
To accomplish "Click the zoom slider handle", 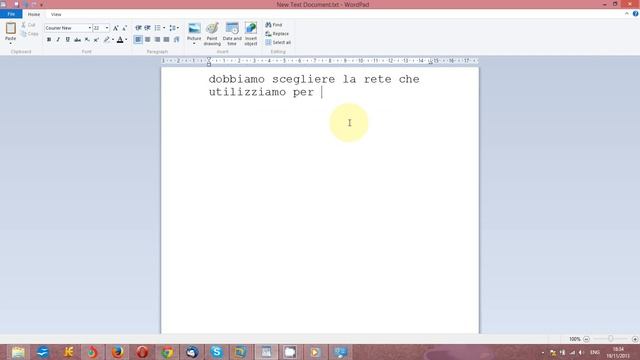I will [x=611, y=339].
